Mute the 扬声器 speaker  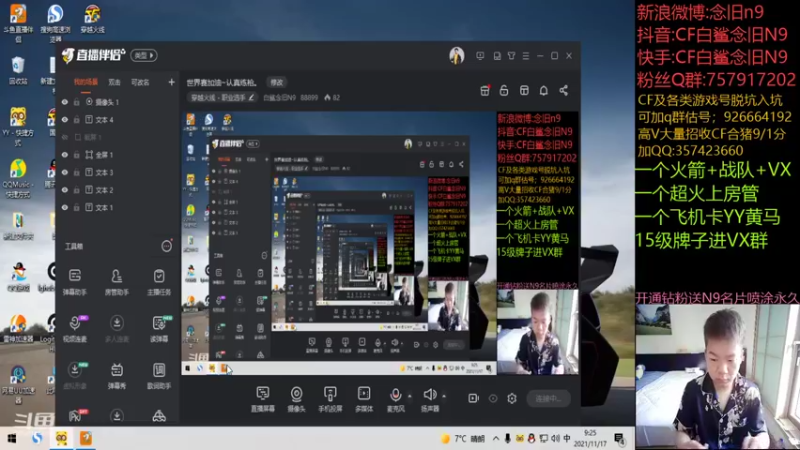pyautogui.click(x=430, y=394)
